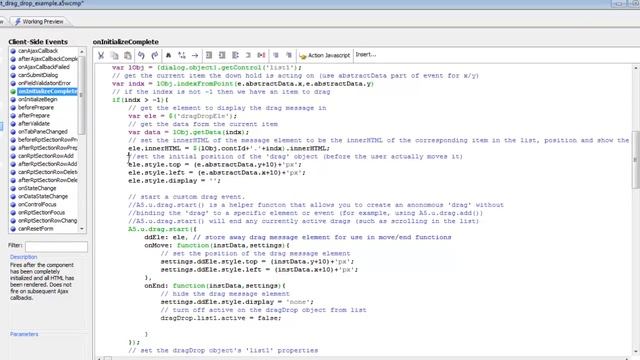
Task: Click the 'onEnd: function(instData,settings){' line
Action: pyautogui.click(x=215, y=286)
